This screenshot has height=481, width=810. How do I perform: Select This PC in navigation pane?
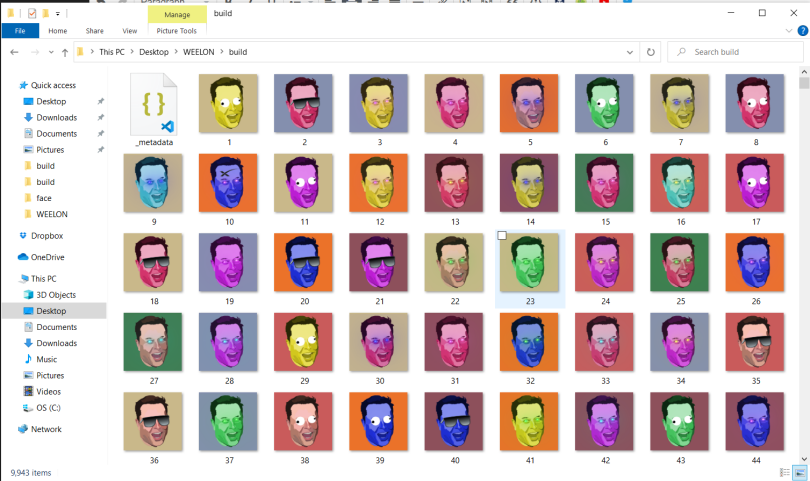pos(38,278)
